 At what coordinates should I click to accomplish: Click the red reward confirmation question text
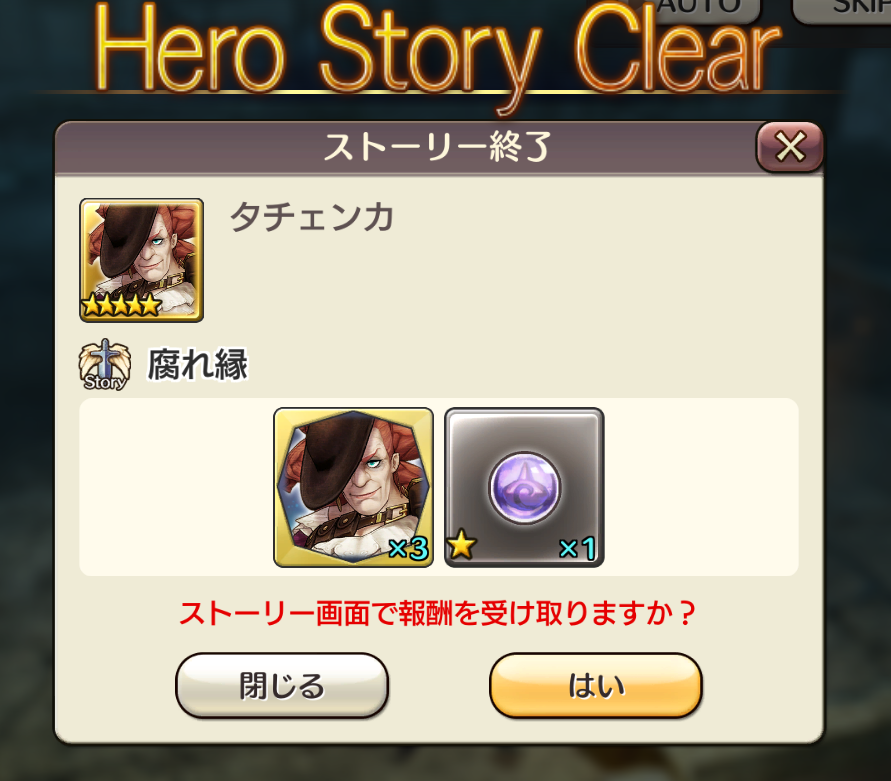437,613
